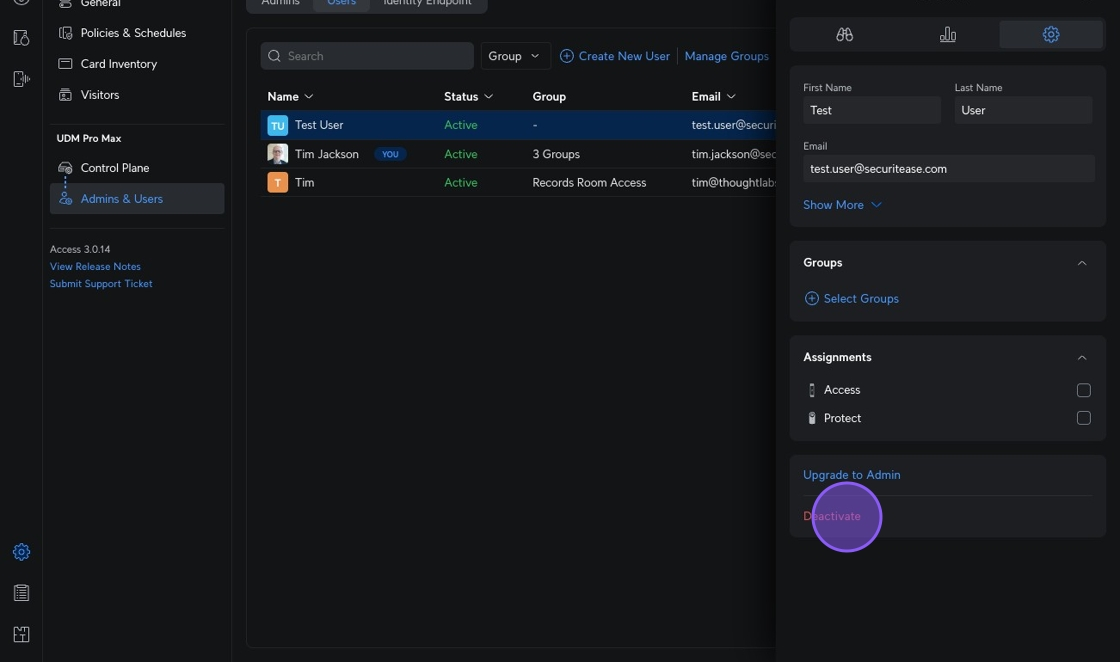Open Card Inventory from the sidebar
This screenshot has width=1120, height=662.
pos(118,64)
